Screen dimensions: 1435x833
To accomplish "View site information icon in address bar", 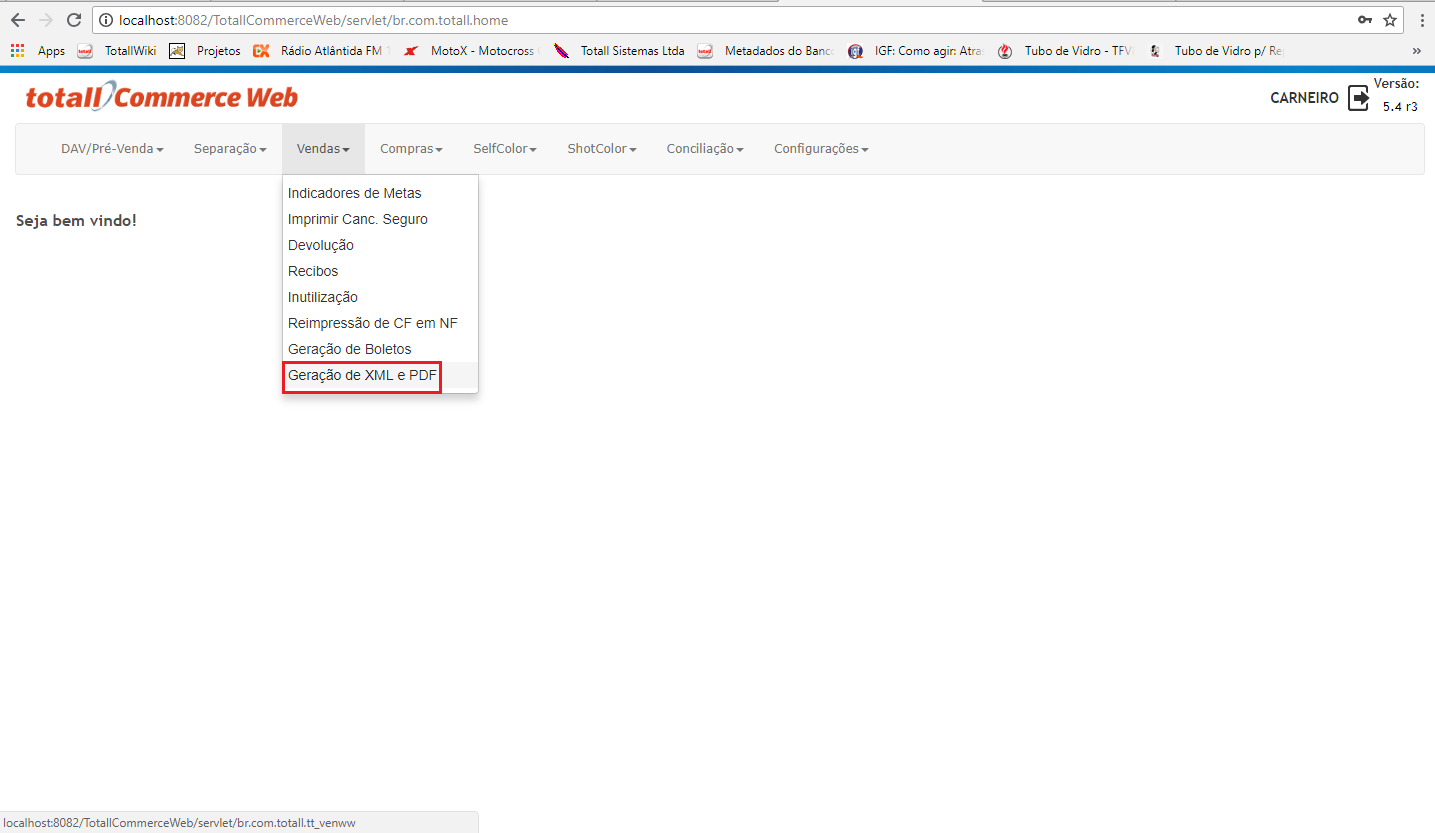I will (x=106, y=20).
